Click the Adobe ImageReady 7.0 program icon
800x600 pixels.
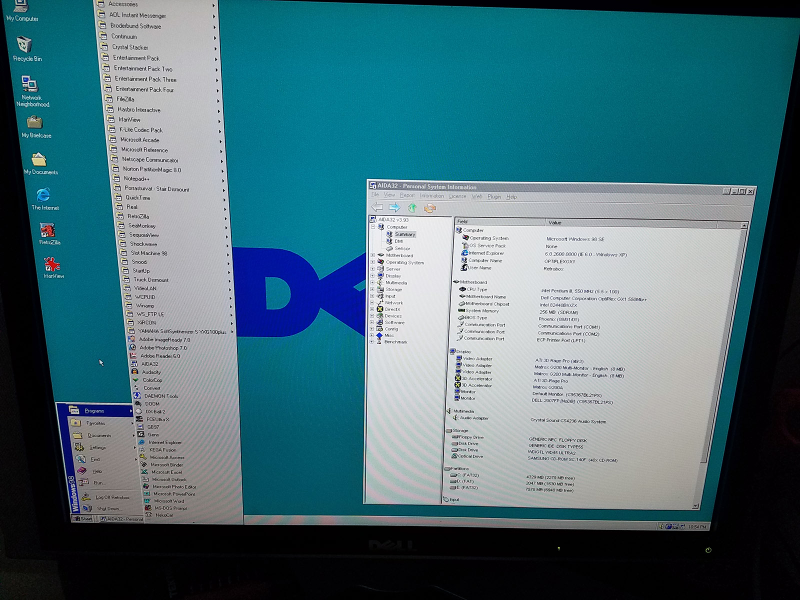pos(133,339)
